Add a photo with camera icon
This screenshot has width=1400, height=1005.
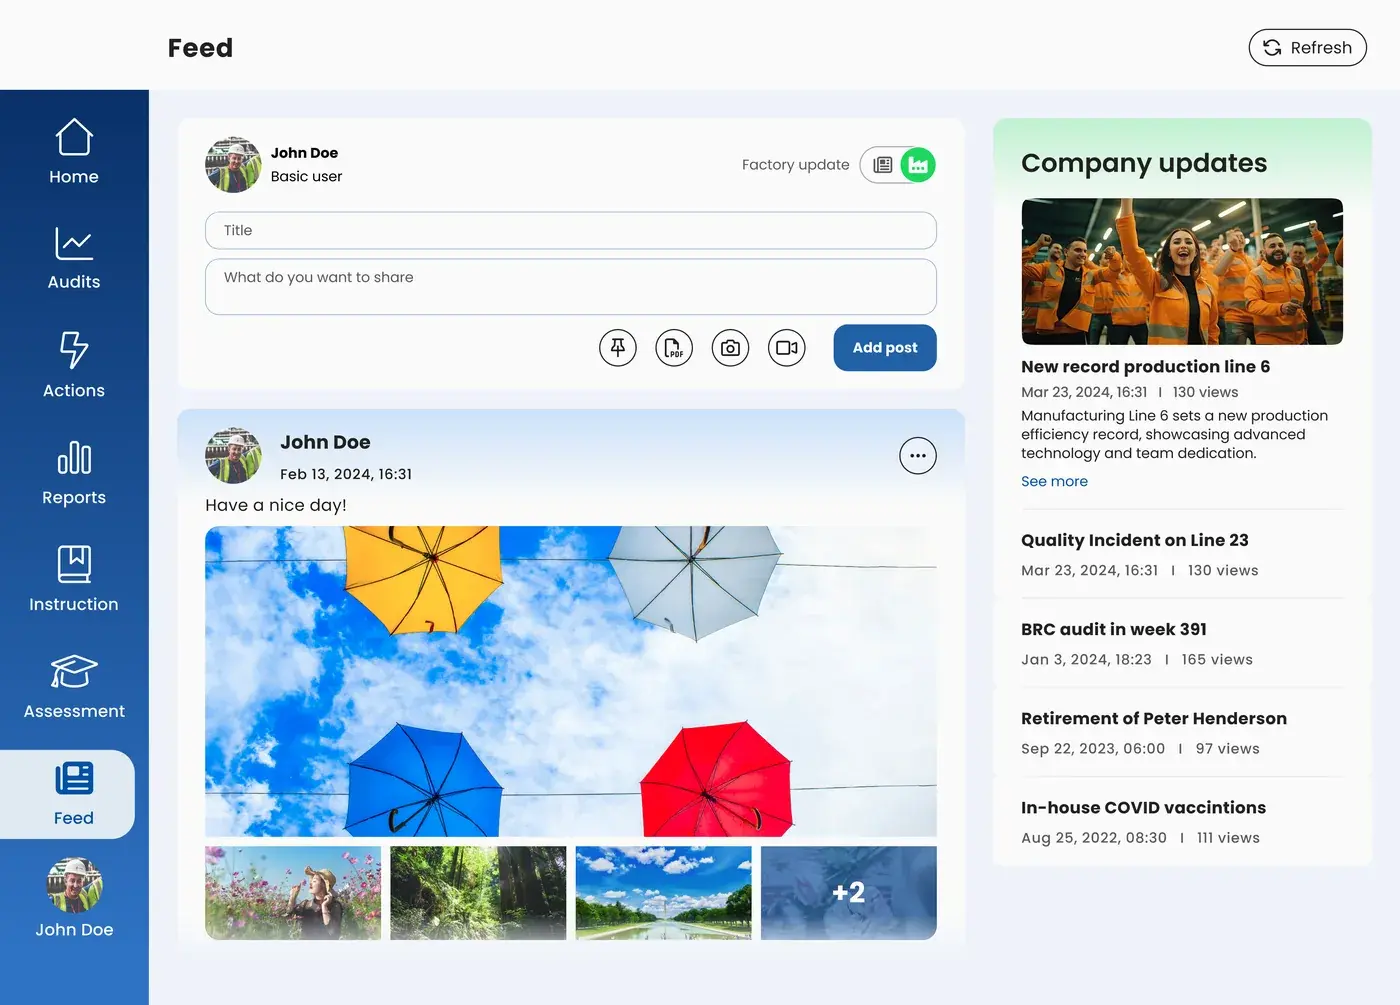pos(730,348)
